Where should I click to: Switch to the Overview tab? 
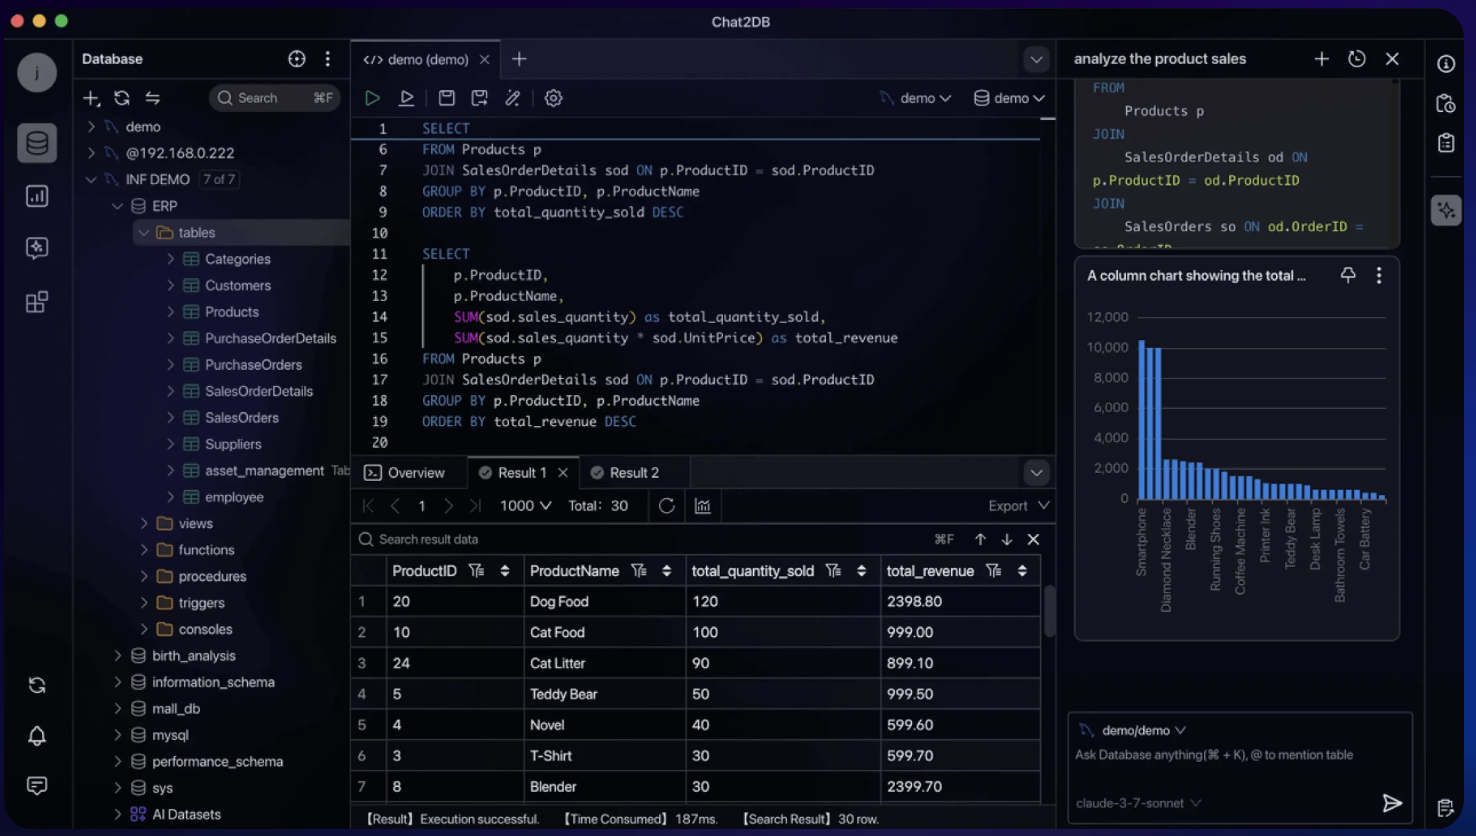click(x=405, y=473)
